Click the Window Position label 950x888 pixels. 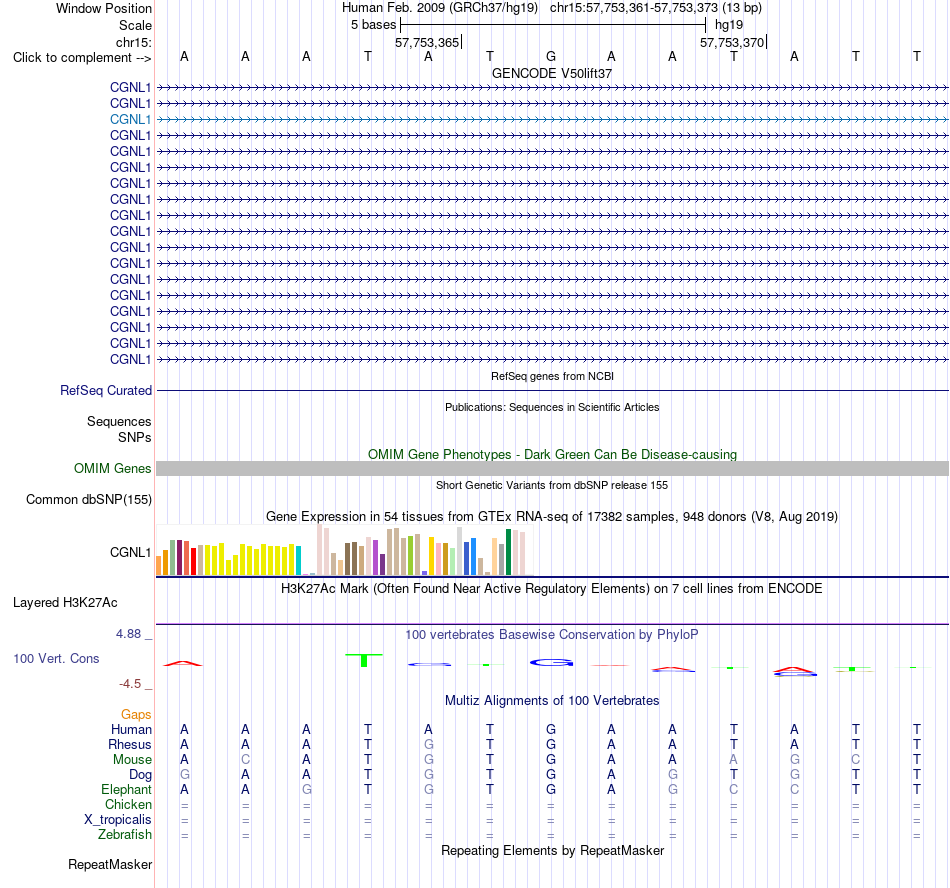coord(104,8)
